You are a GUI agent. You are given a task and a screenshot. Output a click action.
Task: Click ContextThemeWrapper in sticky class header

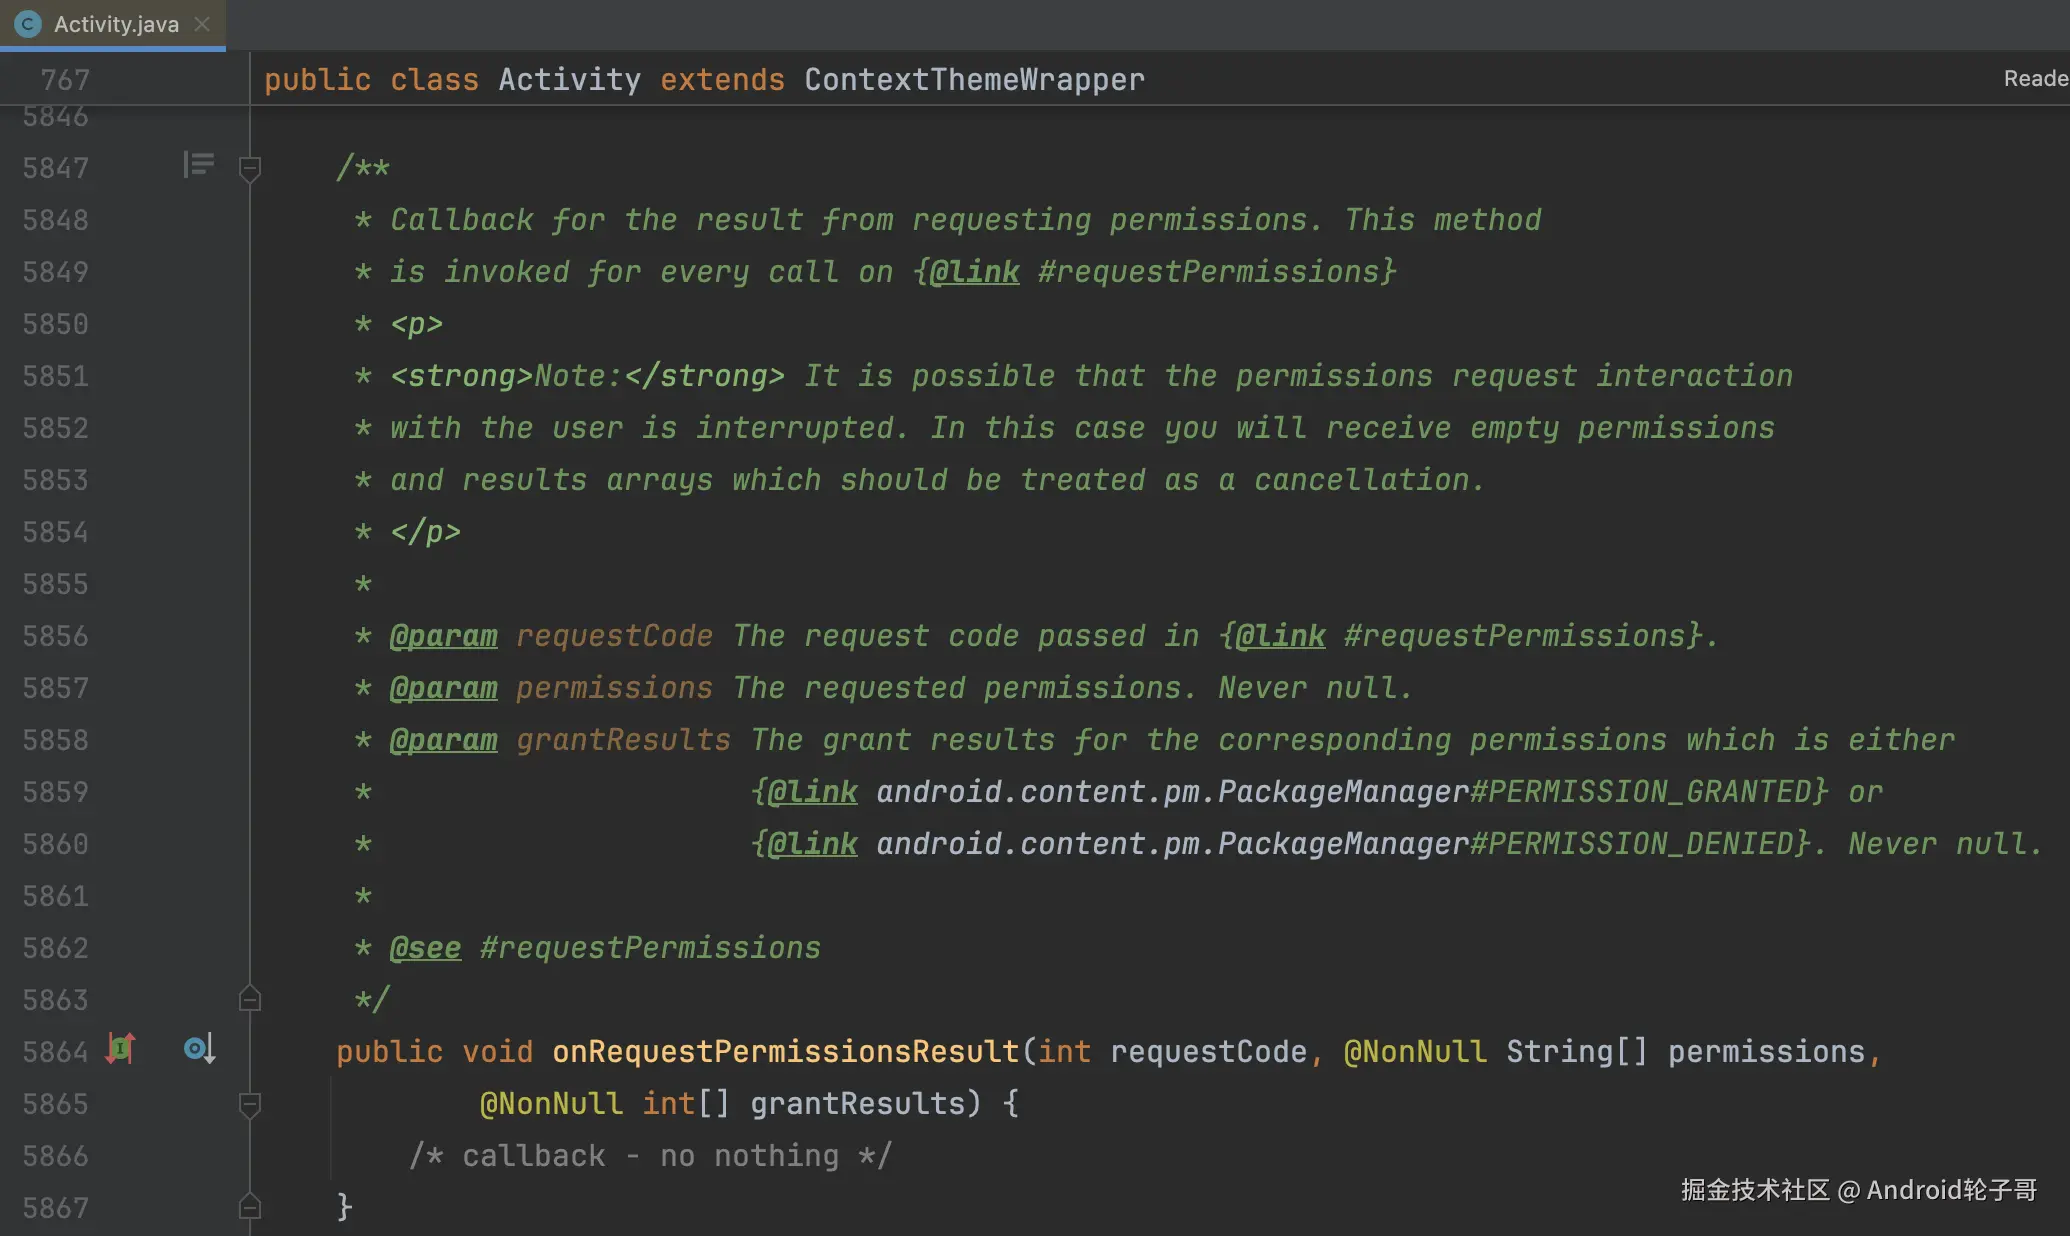pyautogui.click(x=974, y=80)
